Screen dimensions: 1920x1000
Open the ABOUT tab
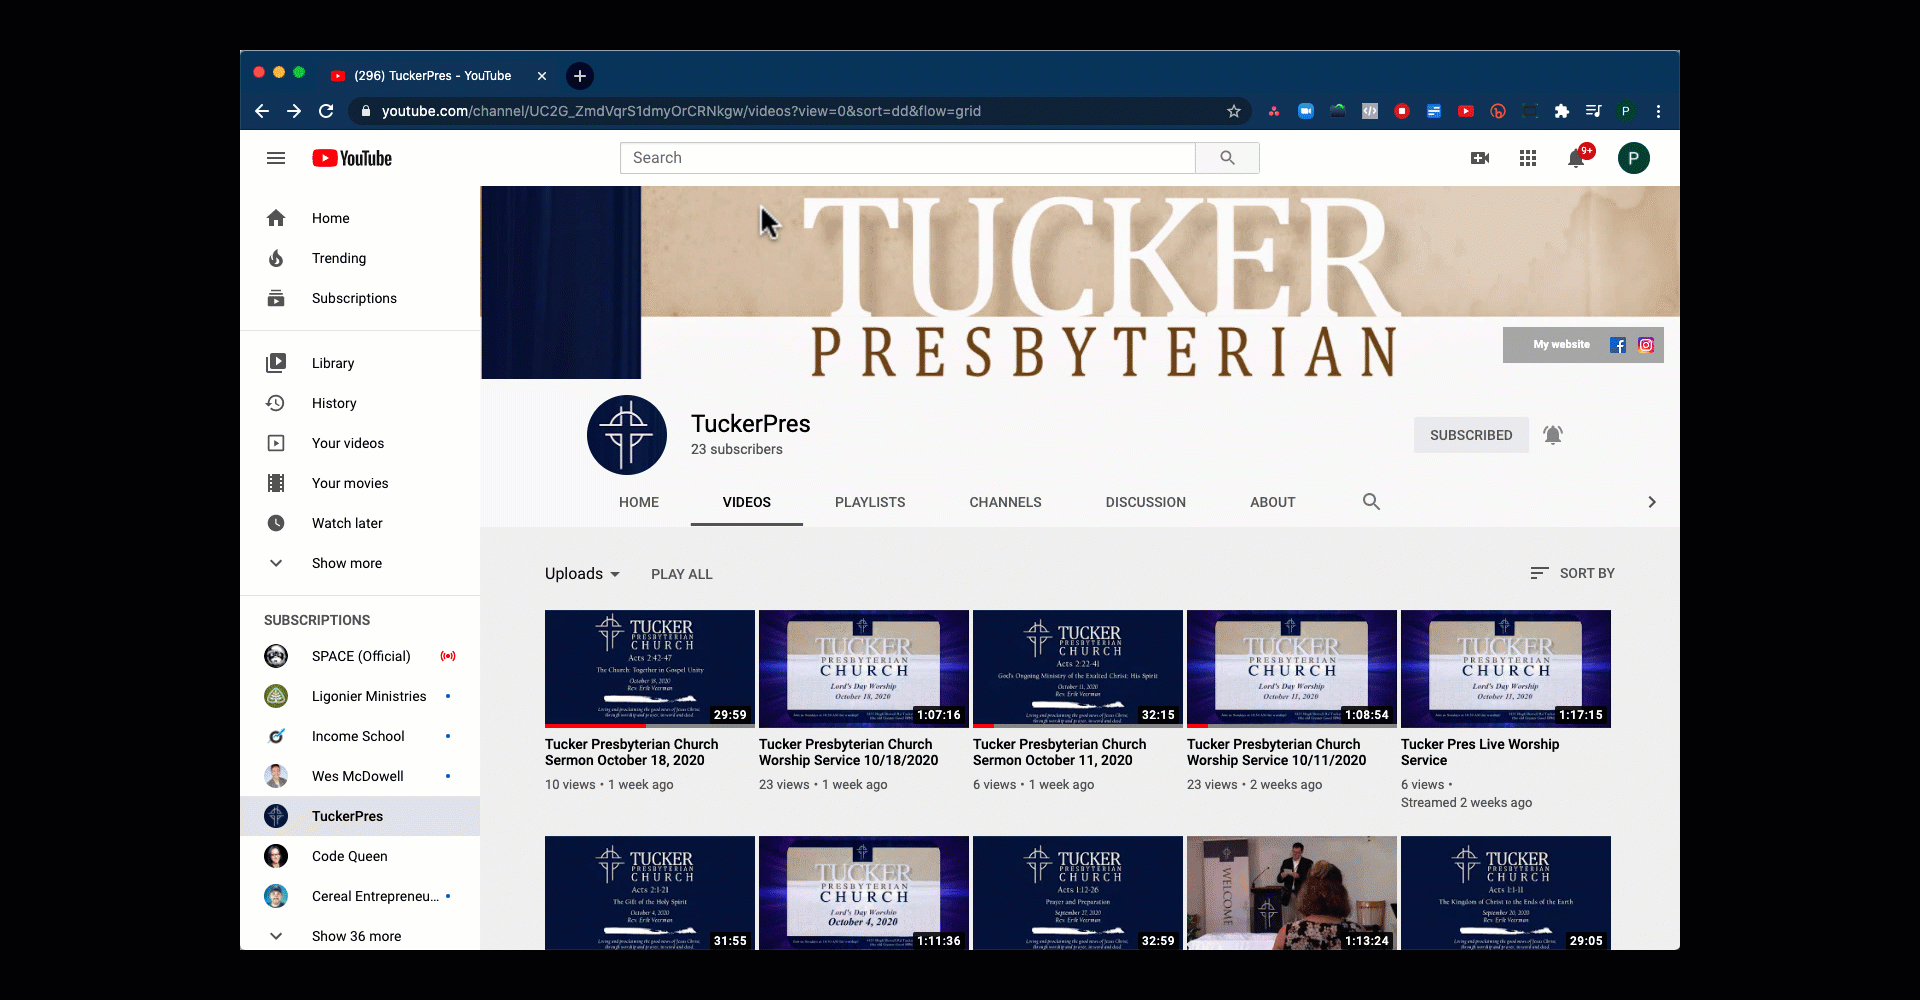point(1273,502)
